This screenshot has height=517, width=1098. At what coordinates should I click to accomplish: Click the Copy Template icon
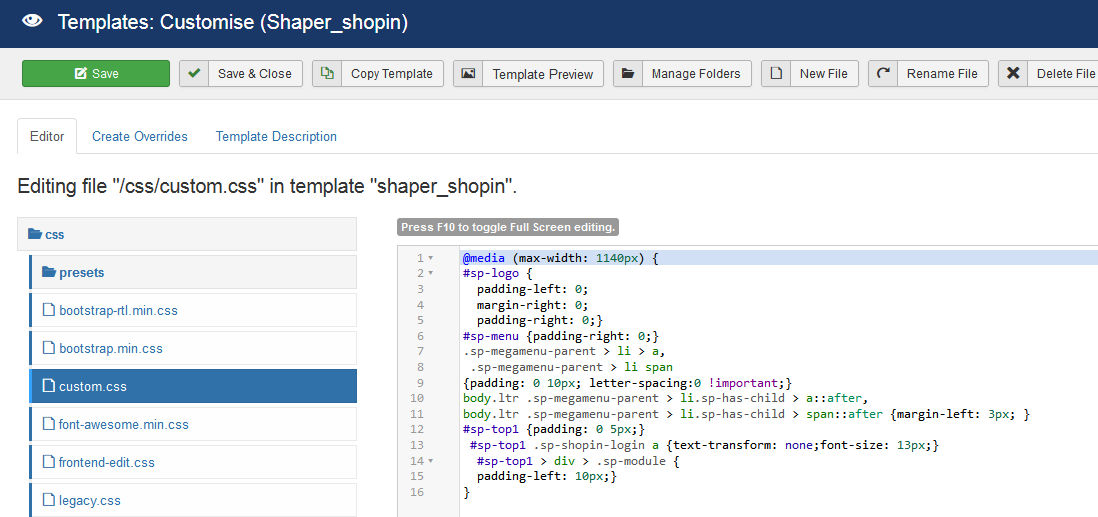327,74
